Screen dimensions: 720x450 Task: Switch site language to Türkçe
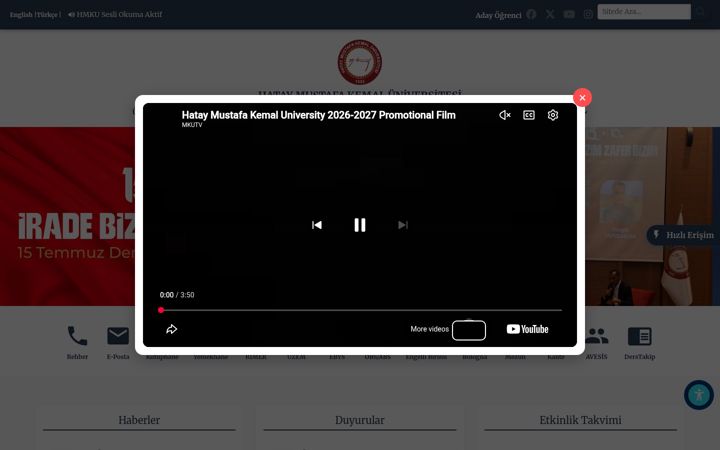[46, 15]
